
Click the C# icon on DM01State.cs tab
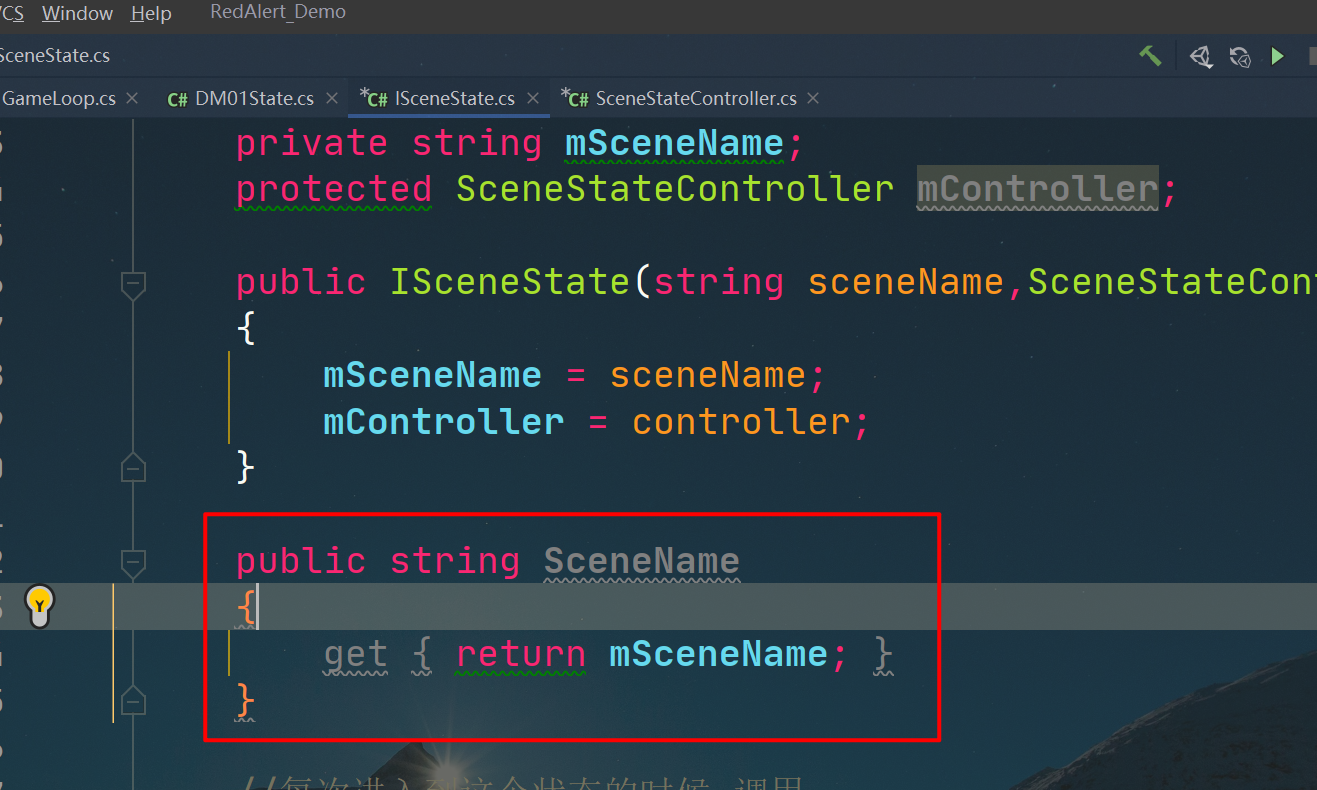click(178, 99)
